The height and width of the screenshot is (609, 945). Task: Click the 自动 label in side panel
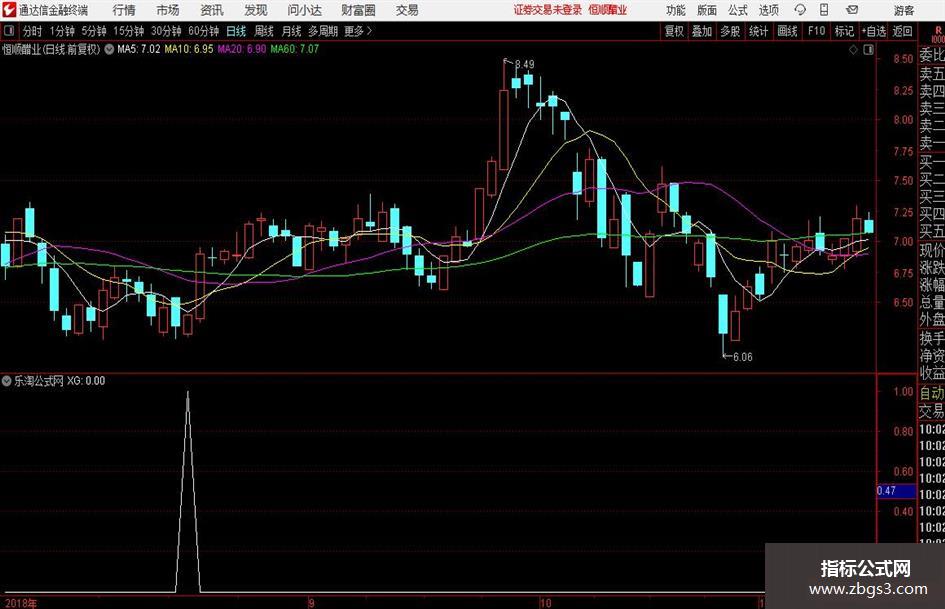click(x=932, y=393)
